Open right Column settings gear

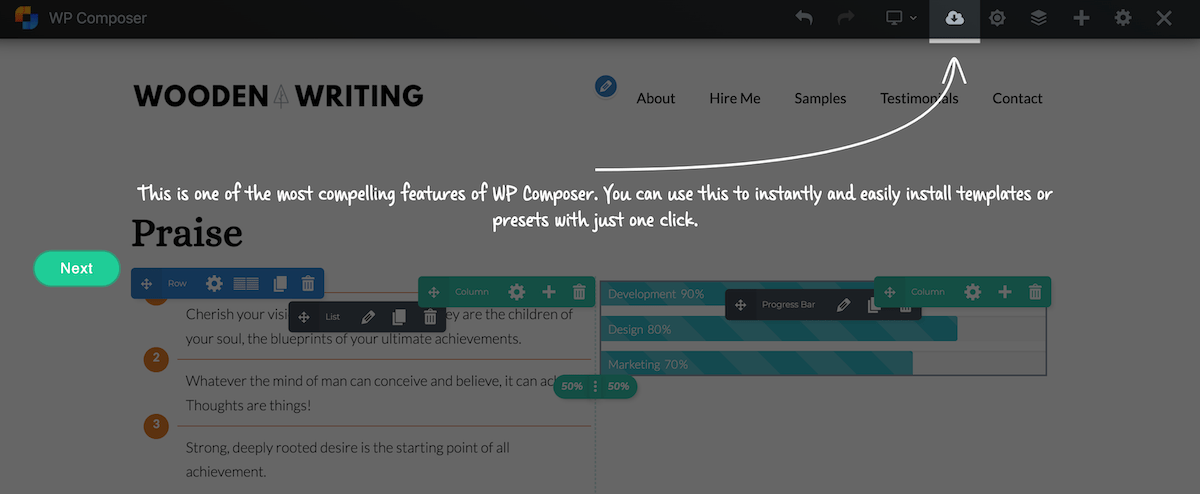pyautogui.click(x=972, y=292)
